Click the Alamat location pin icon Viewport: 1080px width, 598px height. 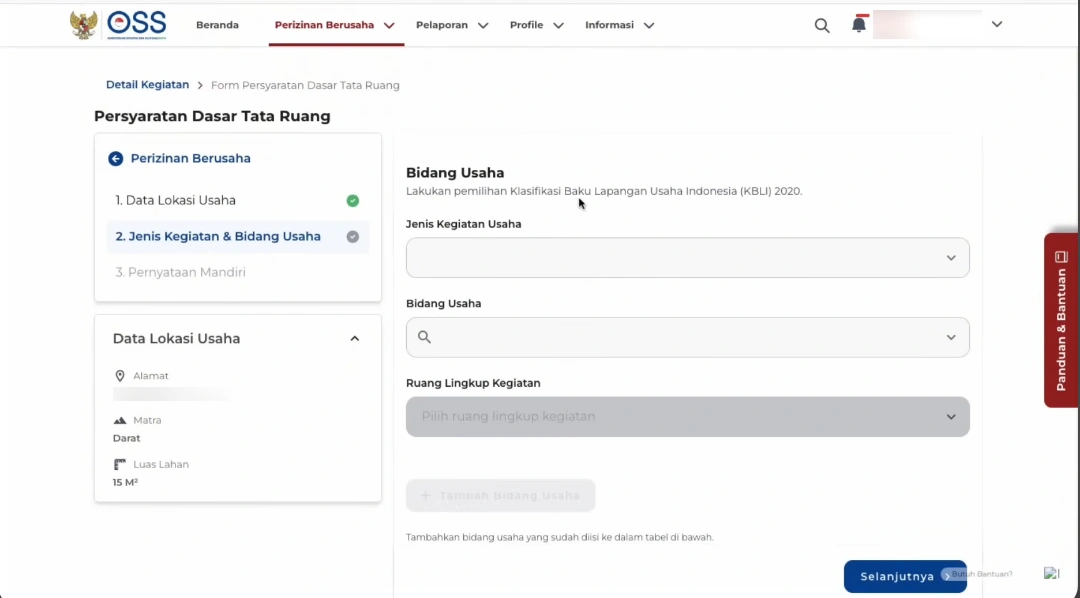(x=120, y=376)
